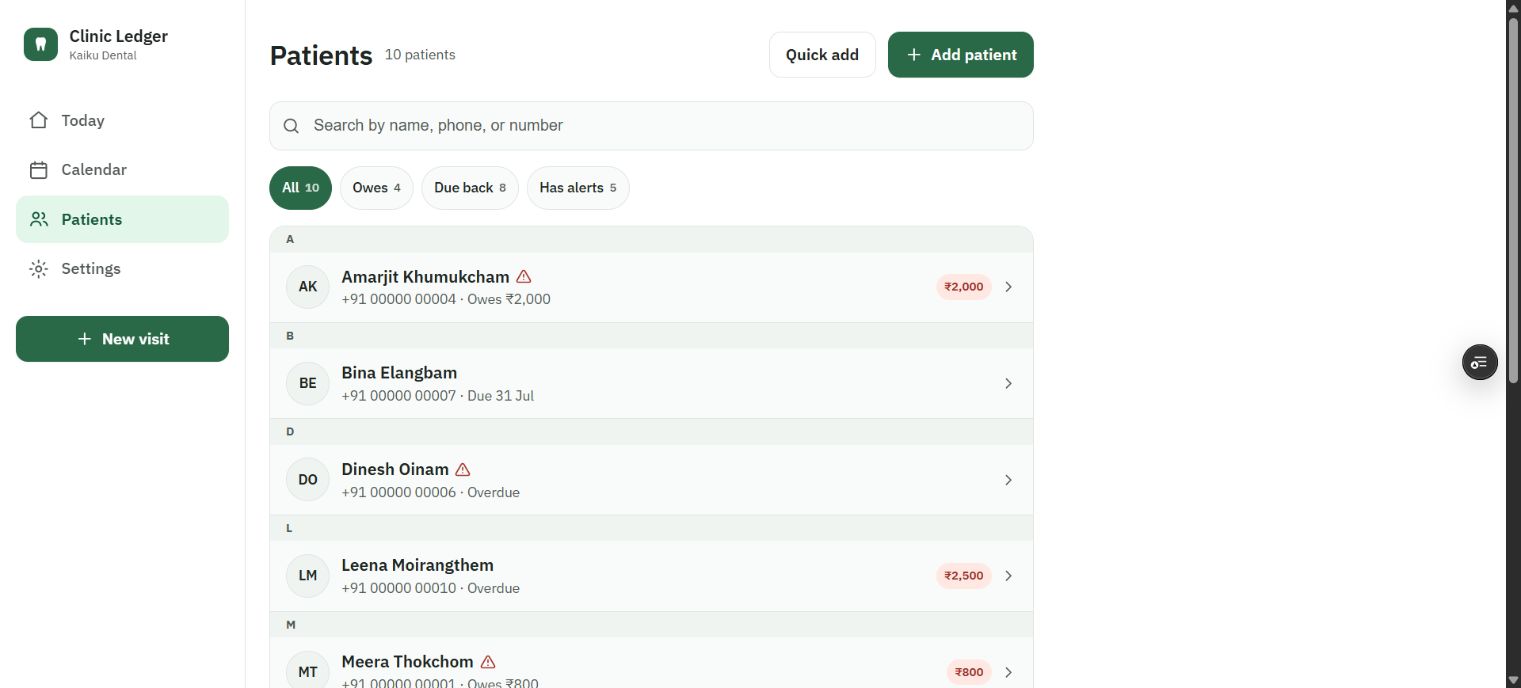Screen dimensions: 1521x688
Task: Open Bina Elangbam row chevron
Action: (x=1008, y=383)
